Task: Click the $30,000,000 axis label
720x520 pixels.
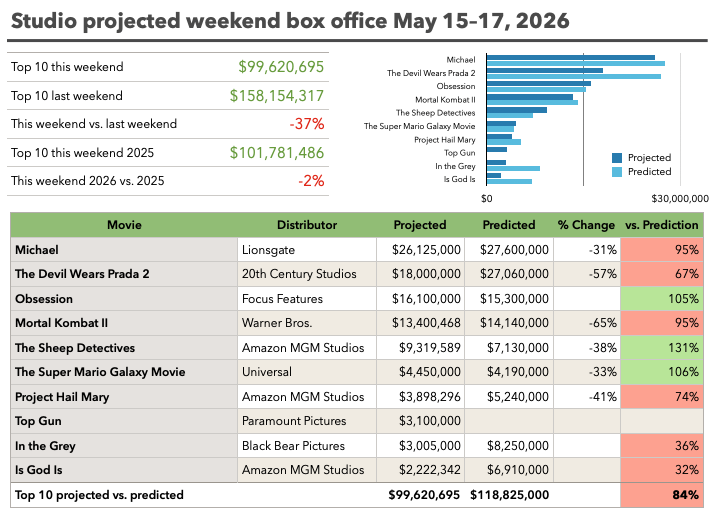Action: coord(680,198)
